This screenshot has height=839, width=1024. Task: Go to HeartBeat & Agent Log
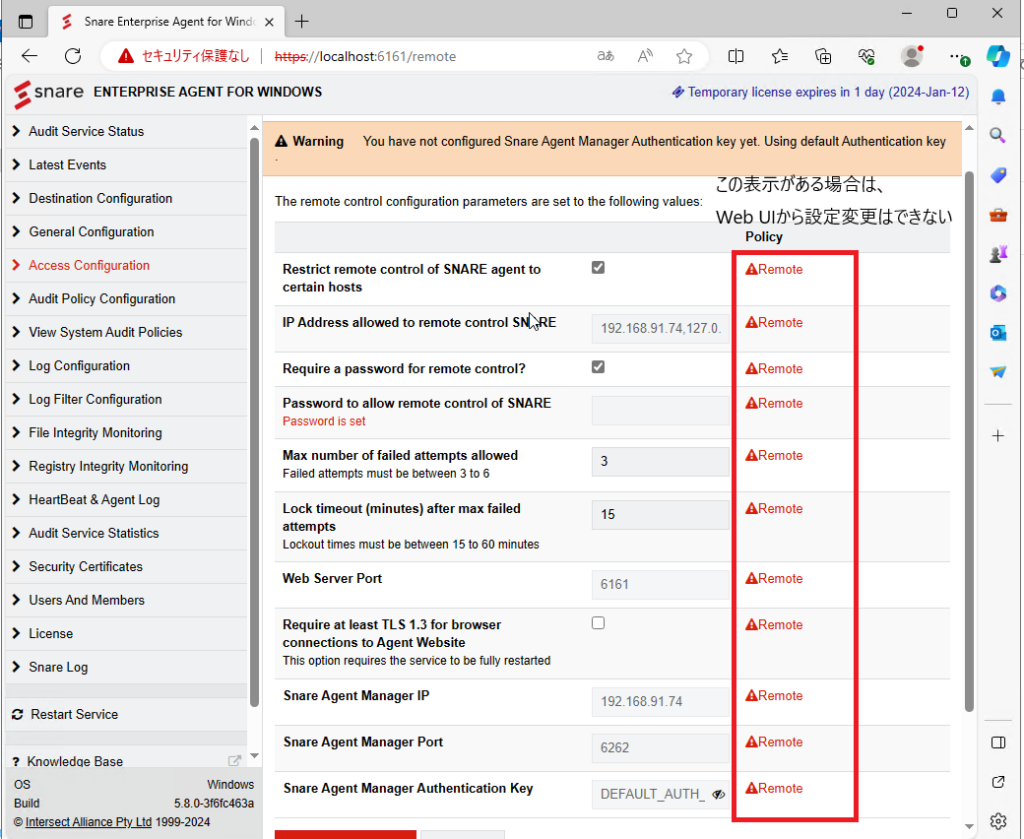127,499
